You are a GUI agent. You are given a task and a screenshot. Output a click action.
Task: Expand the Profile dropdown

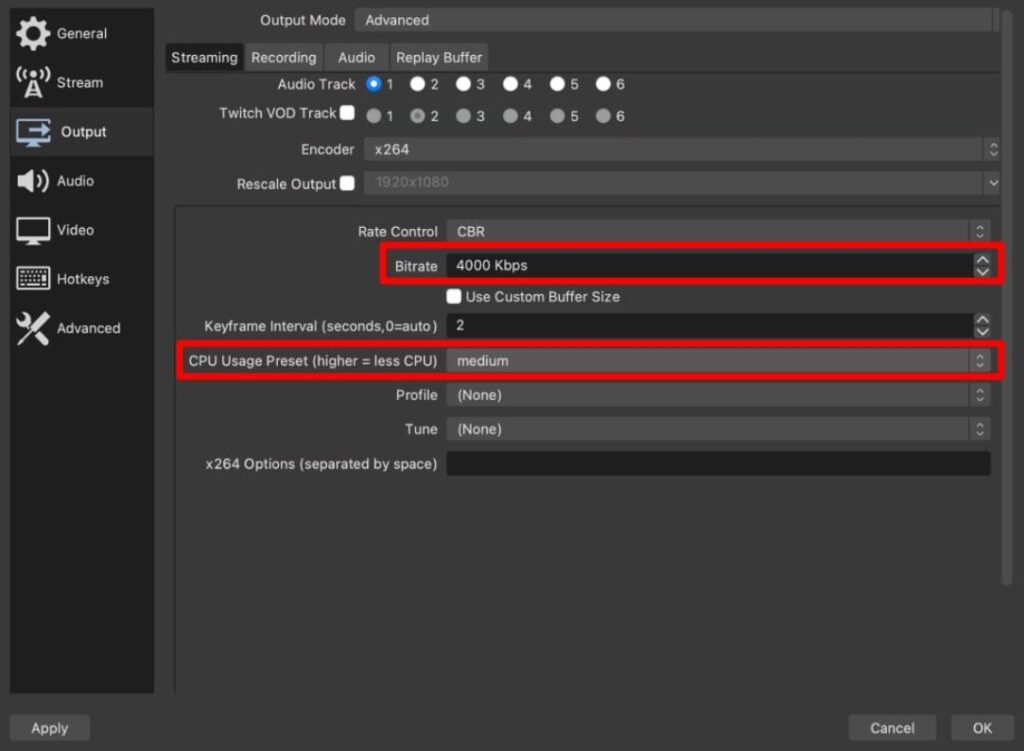(720, 395)
